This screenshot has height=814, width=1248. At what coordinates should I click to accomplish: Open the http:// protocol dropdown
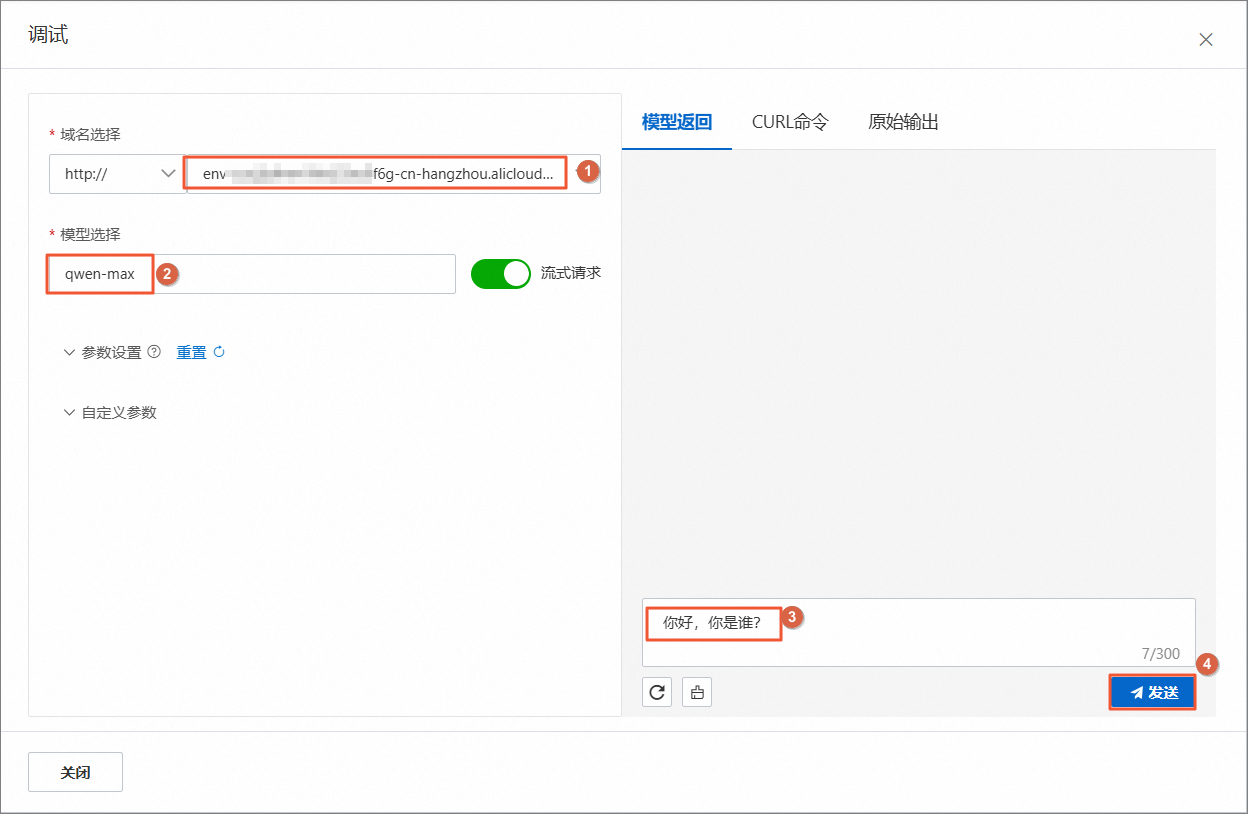click(x=118, y=174)
